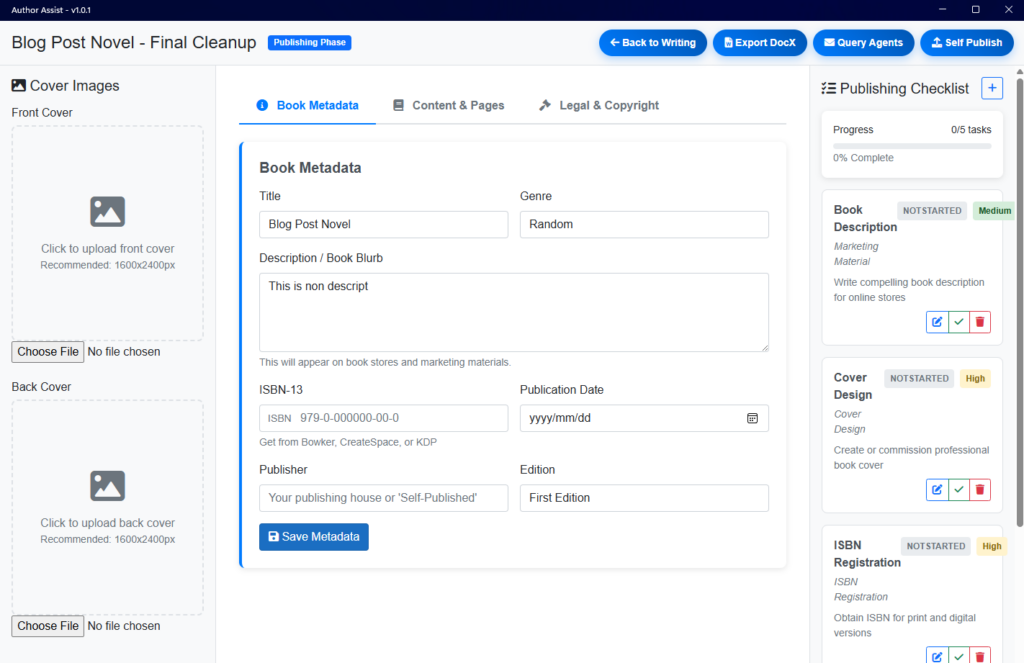
Task: Switch to the Content & Pages tab
Action: click(448, 105)
